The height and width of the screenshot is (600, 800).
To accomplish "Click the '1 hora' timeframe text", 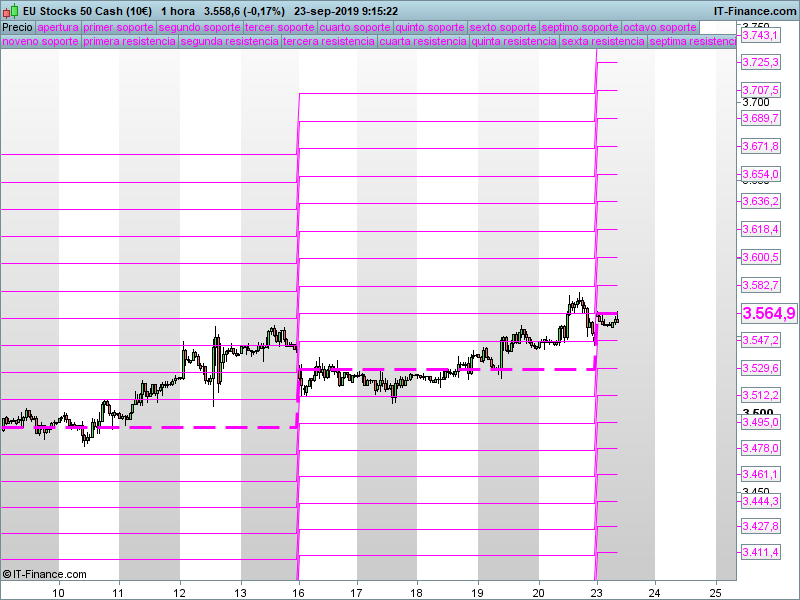I will pos(178,11).
